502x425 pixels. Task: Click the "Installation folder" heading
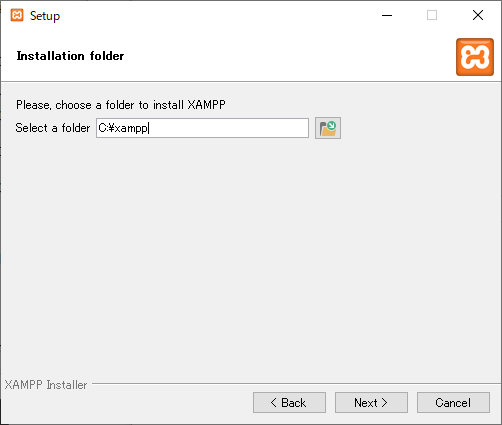click(x=70, y=56)
